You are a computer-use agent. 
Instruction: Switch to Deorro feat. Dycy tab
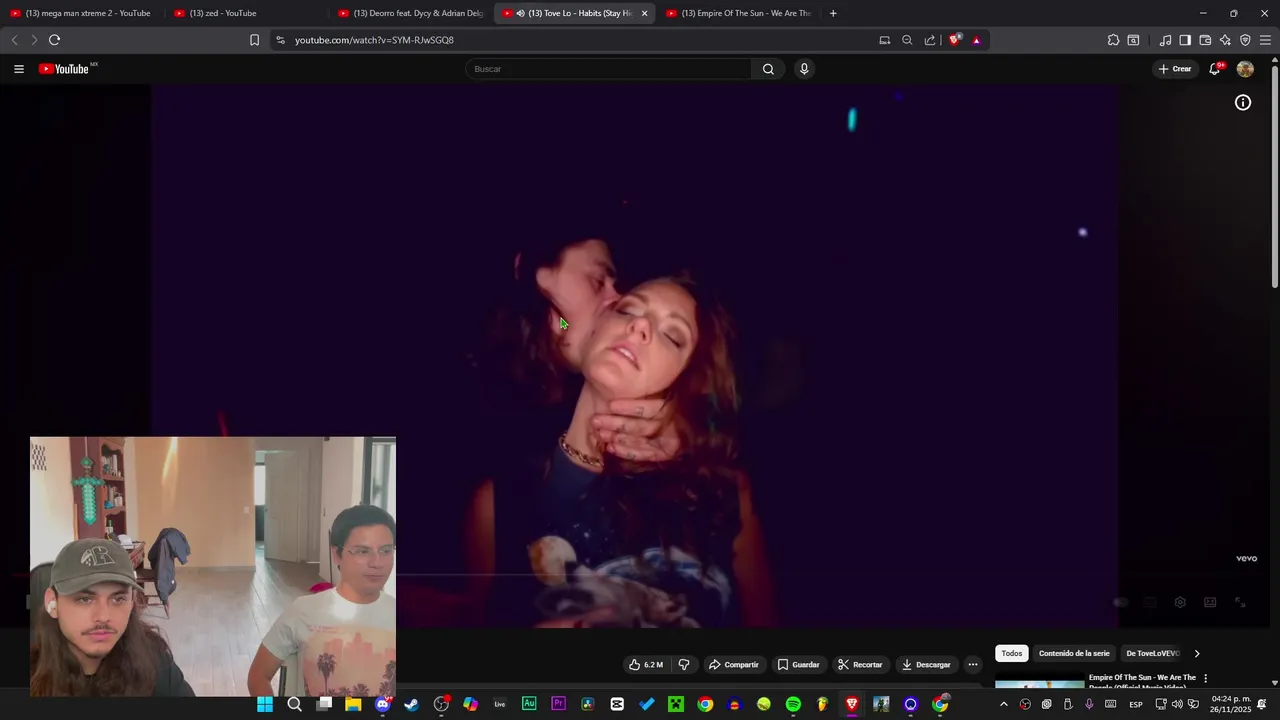(x=411, y=13)
